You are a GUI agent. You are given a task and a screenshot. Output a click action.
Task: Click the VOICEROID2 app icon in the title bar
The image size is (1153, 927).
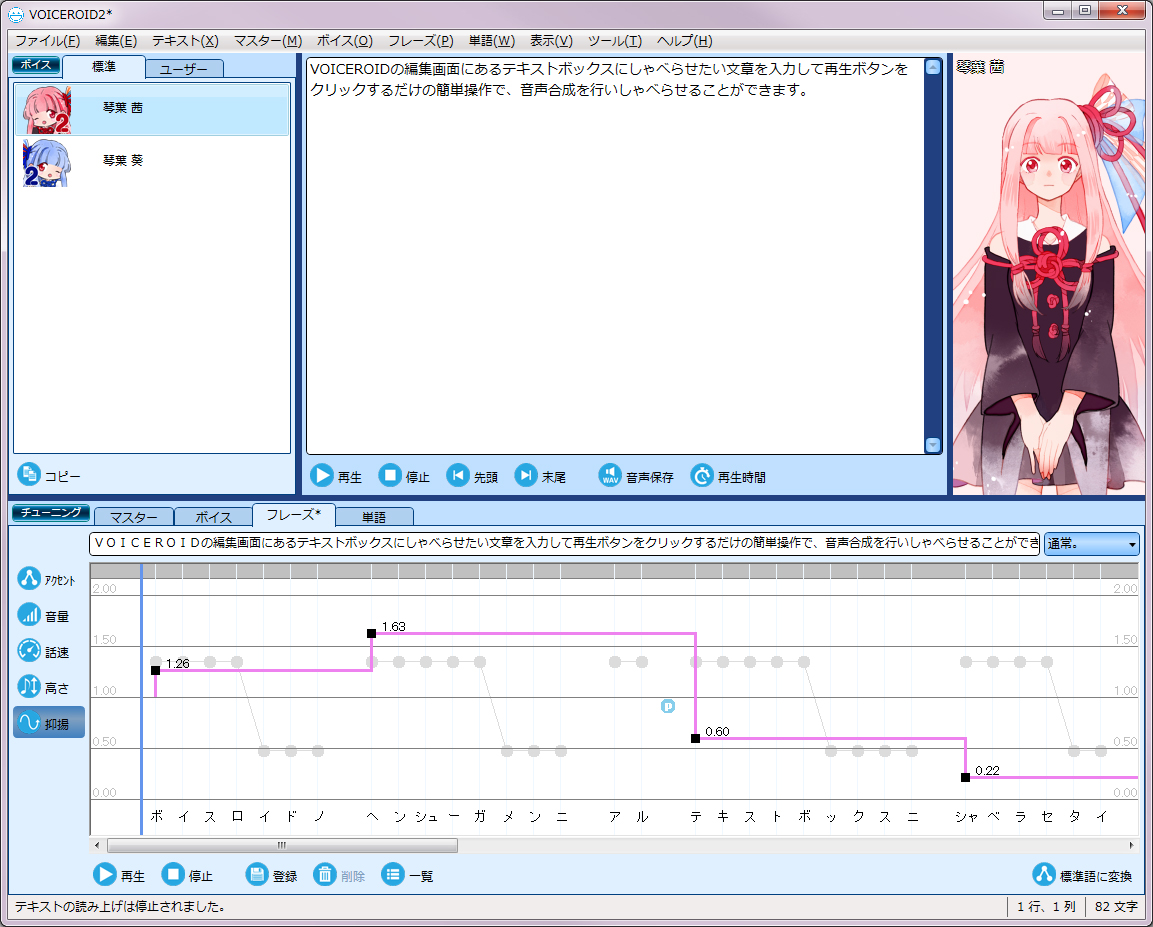tap(15, 14)
